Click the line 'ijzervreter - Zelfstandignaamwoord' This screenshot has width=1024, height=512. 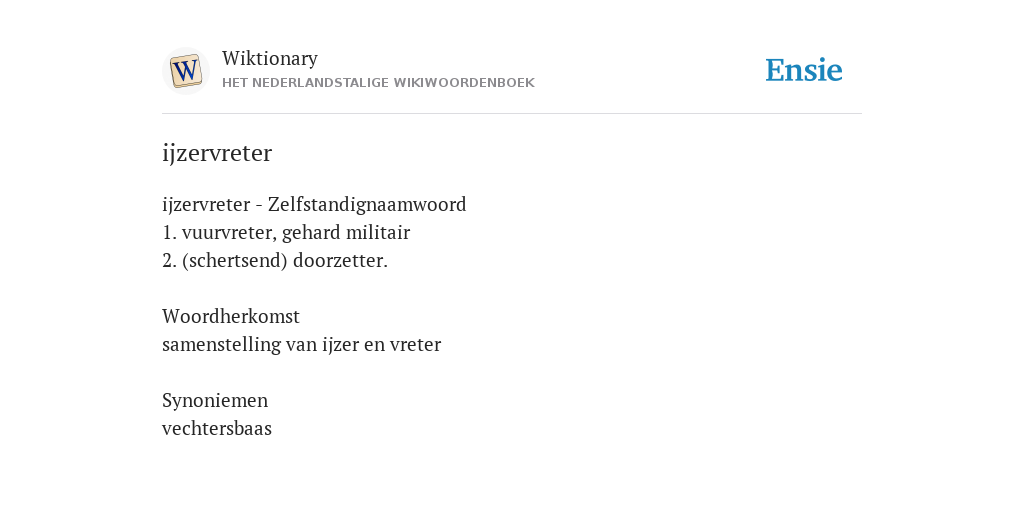[314, 204]
